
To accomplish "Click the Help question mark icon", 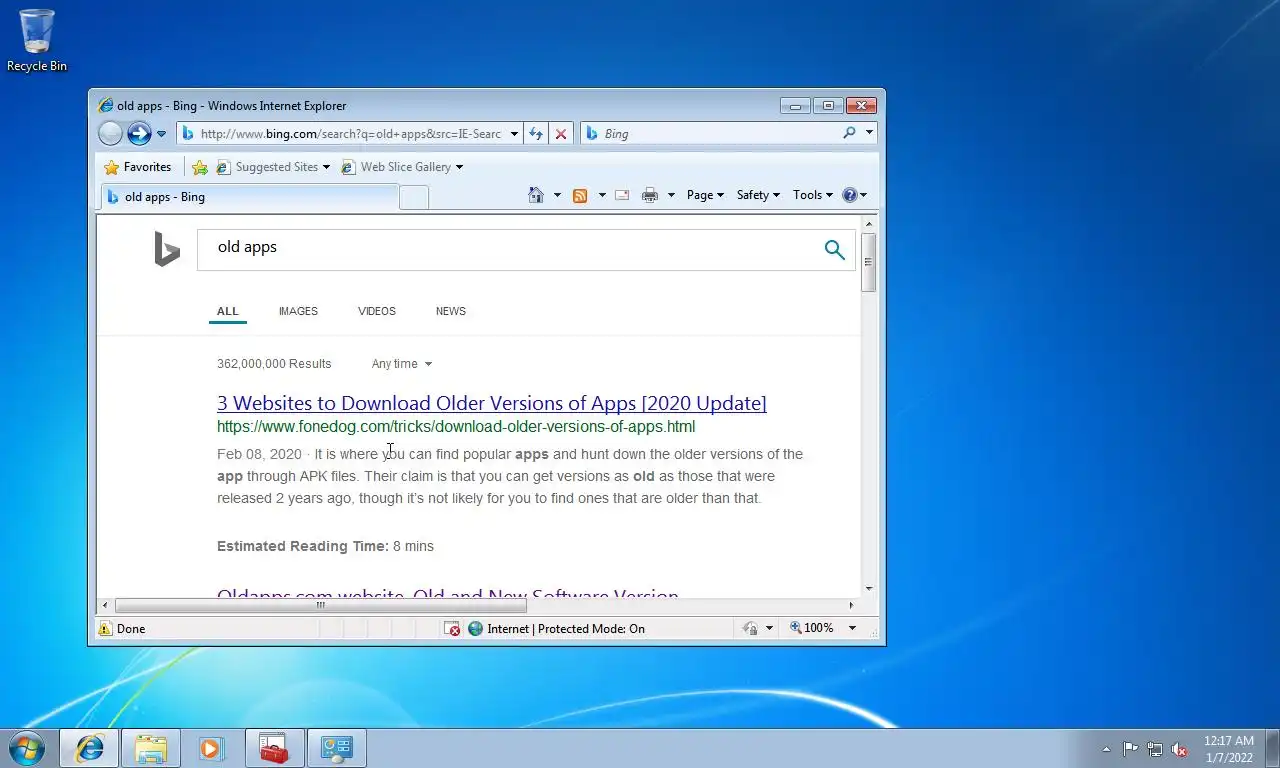I will click(850, 195).
